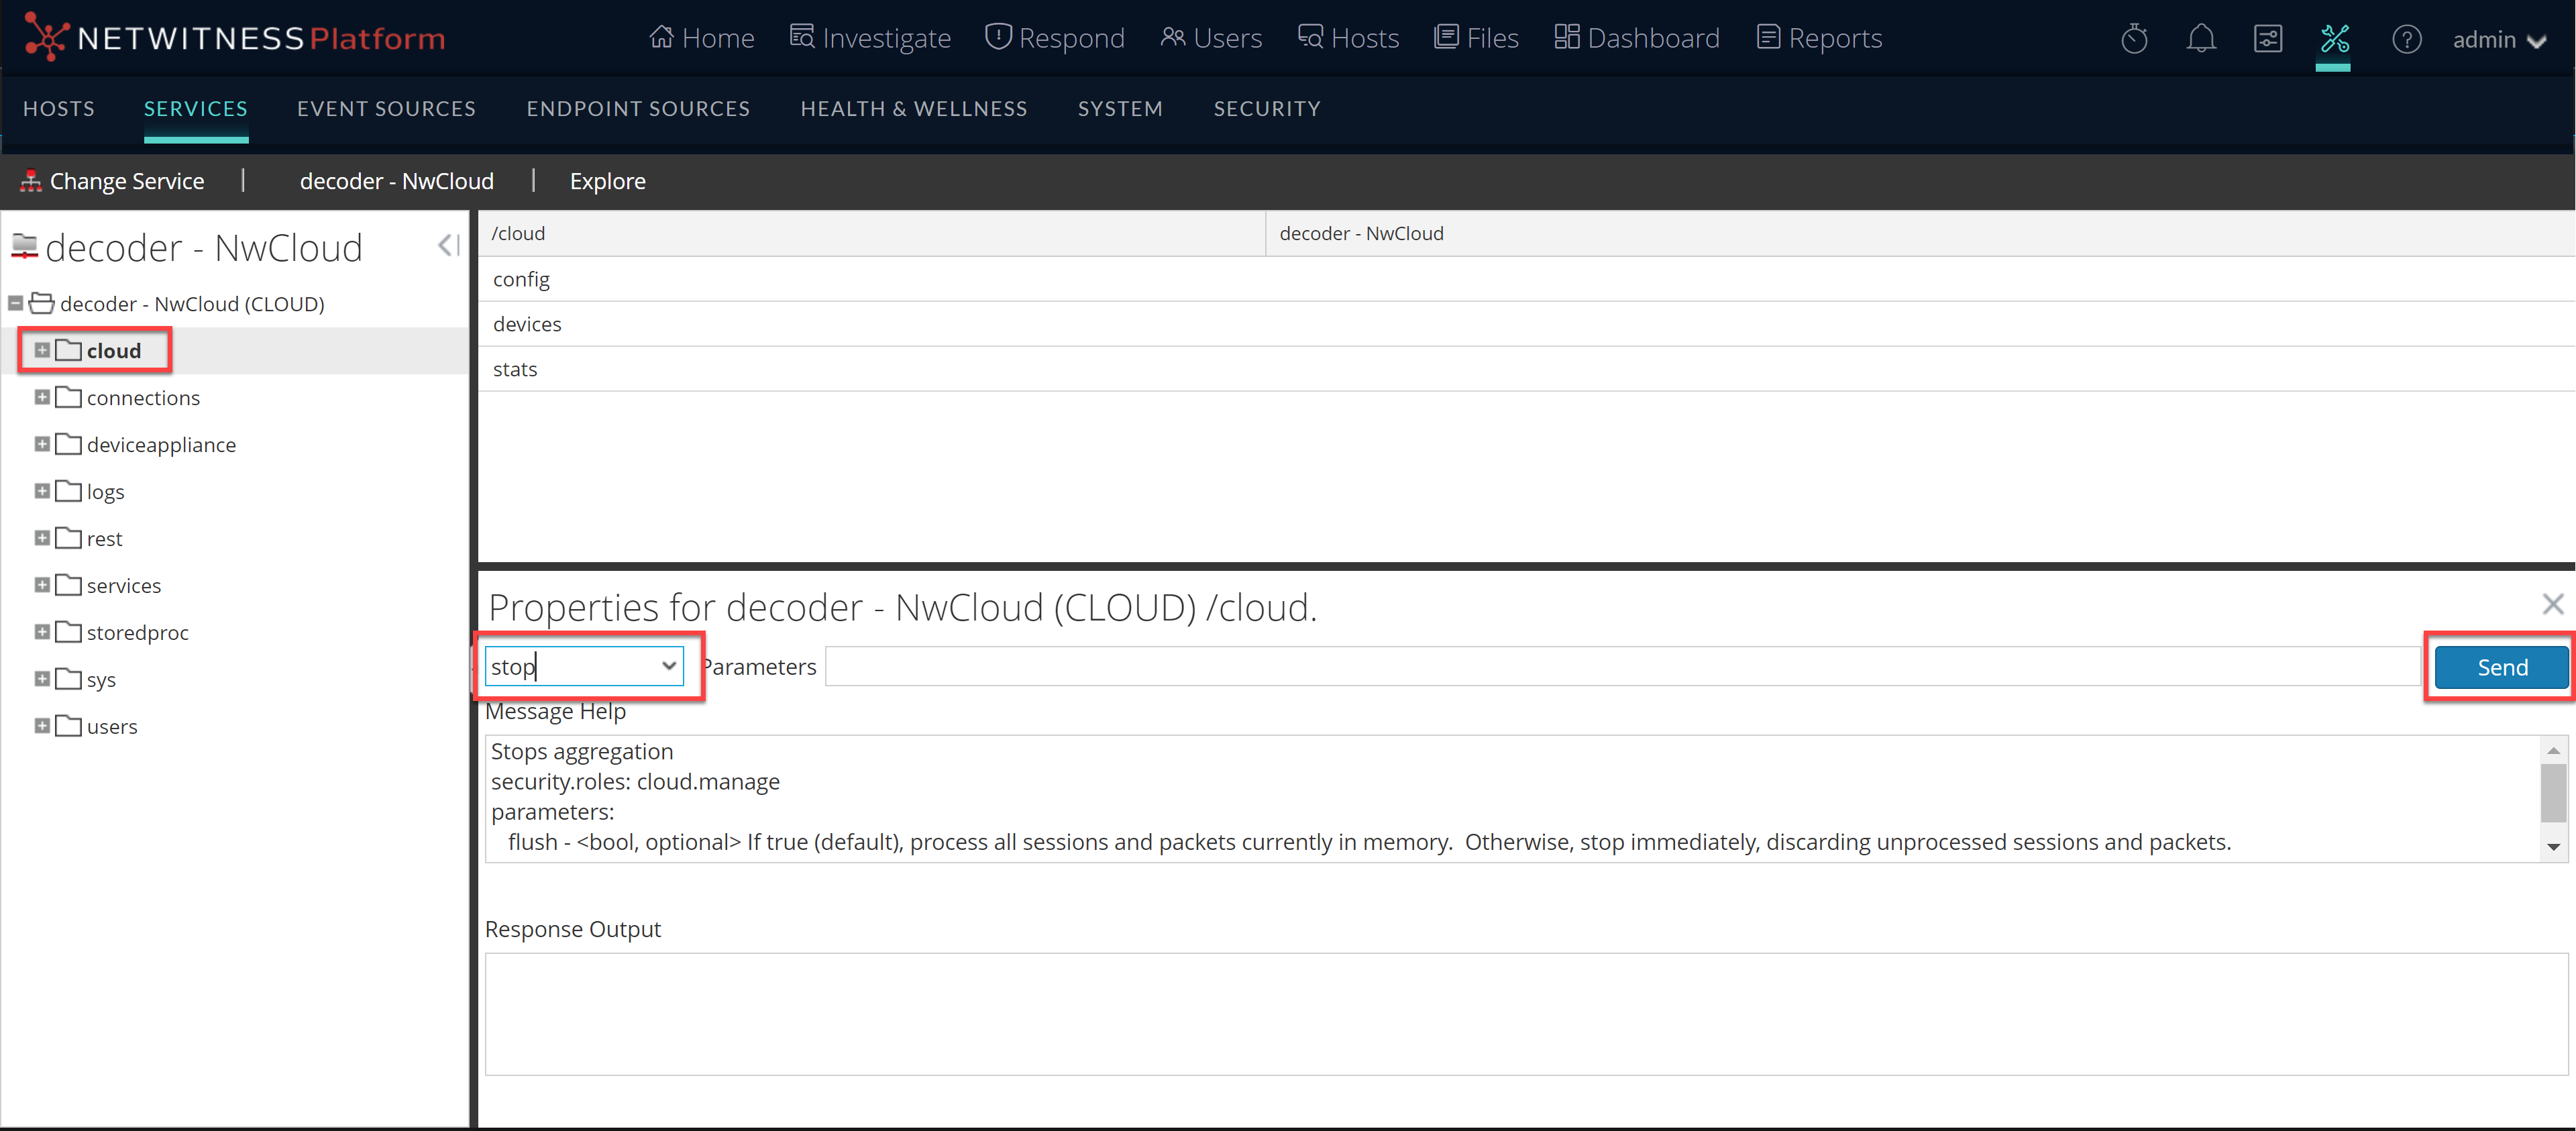Click inside the Response Output box
2576x1131 pixels.
click(1526, 1014)
